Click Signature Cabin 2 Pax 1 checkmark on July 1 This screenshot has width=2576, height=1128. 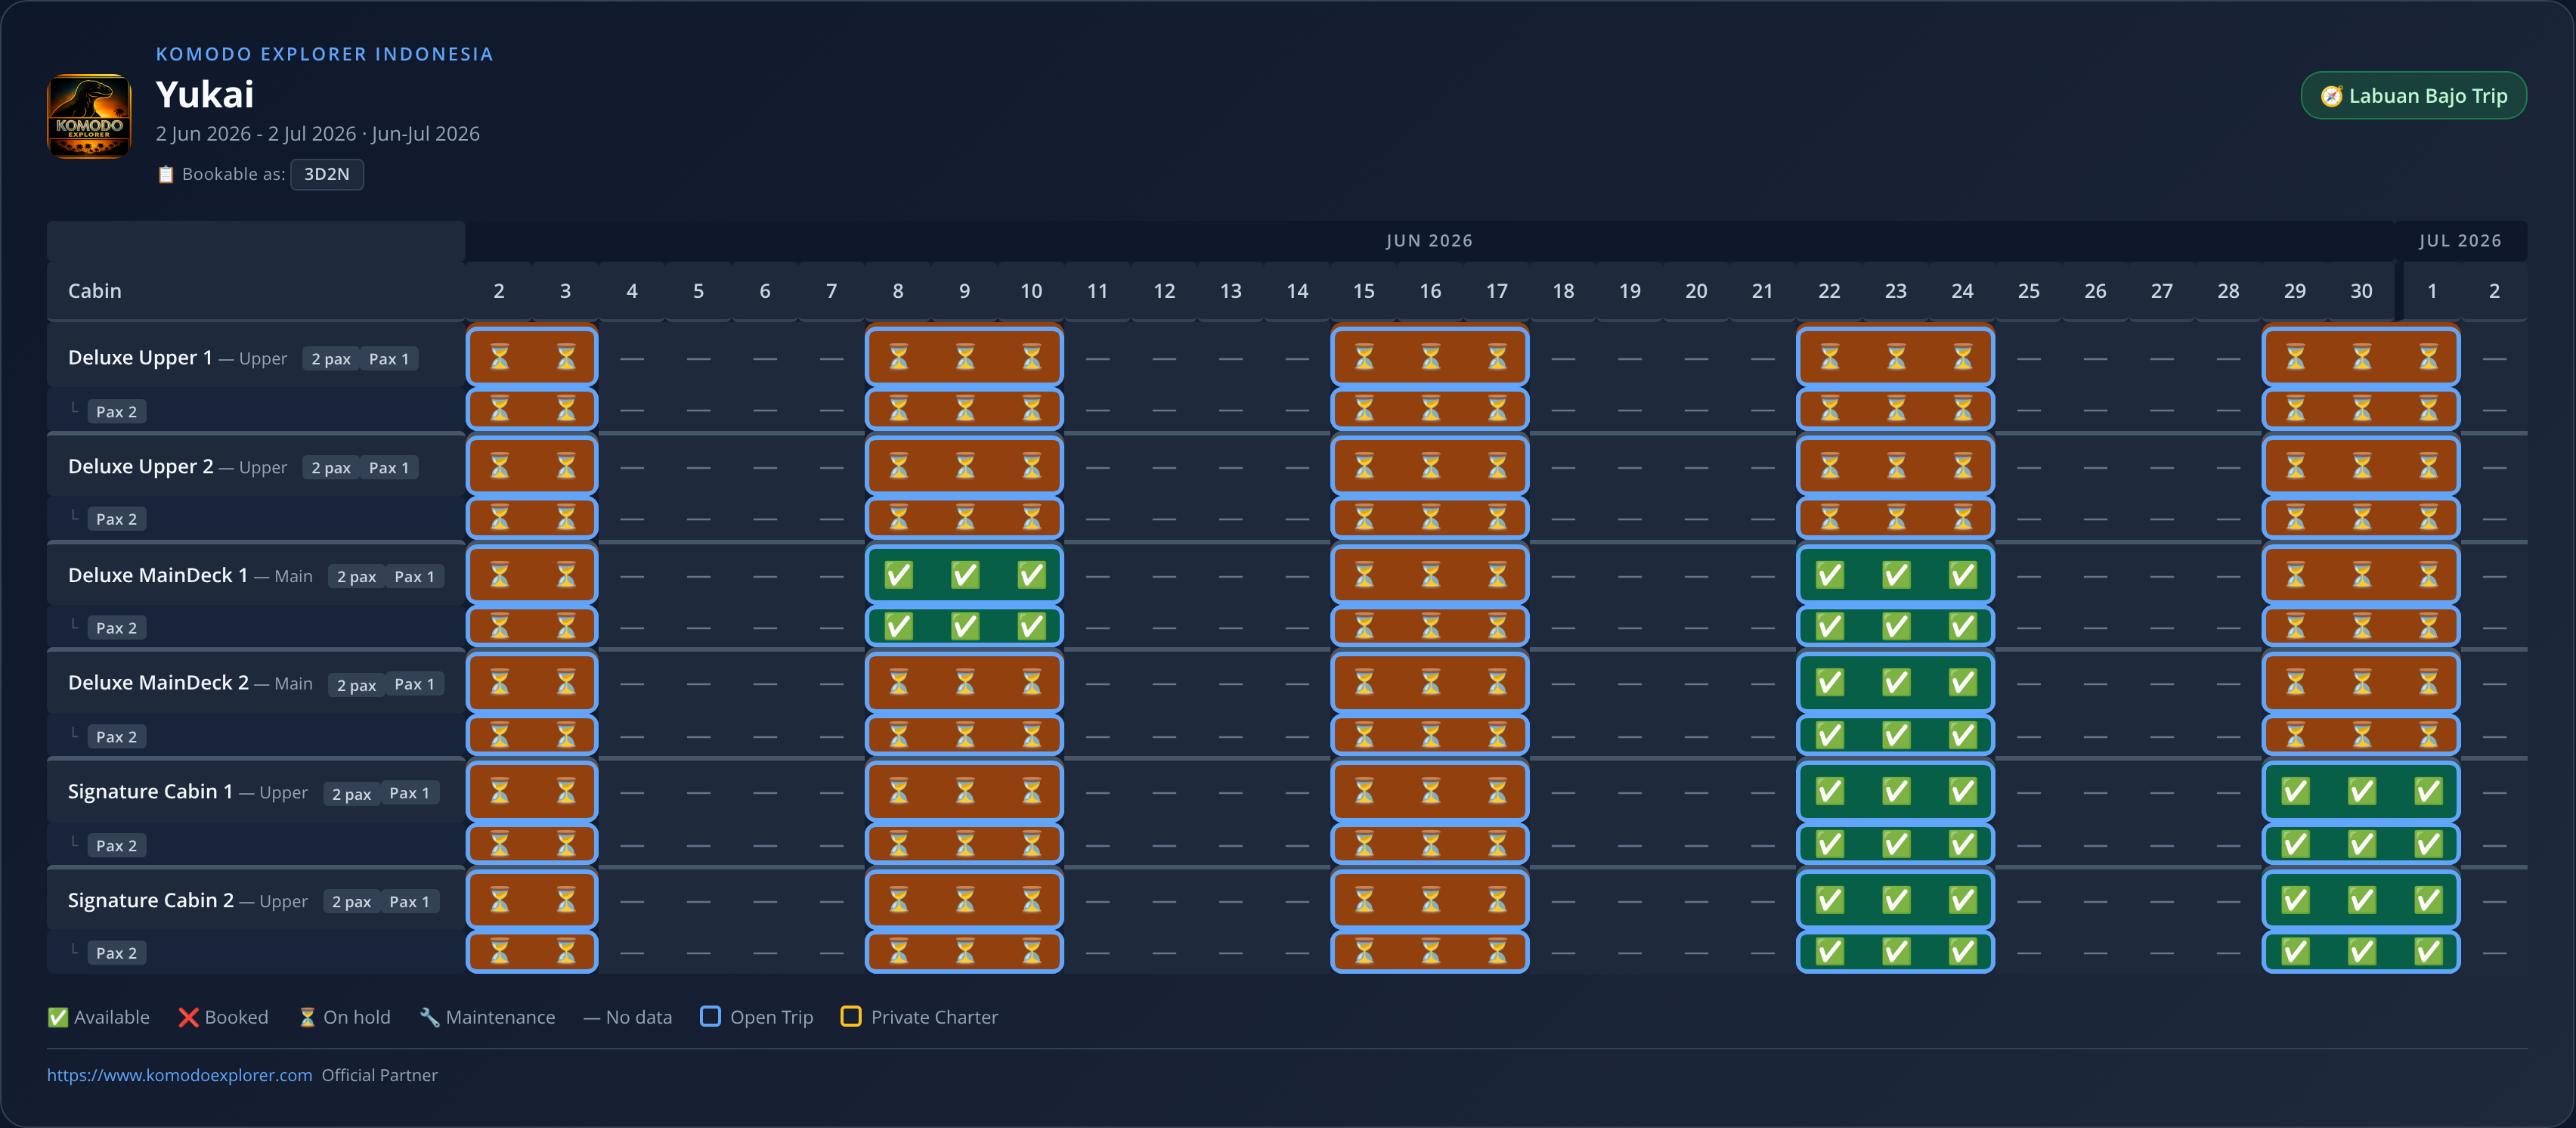click(x=2428, y=901)
